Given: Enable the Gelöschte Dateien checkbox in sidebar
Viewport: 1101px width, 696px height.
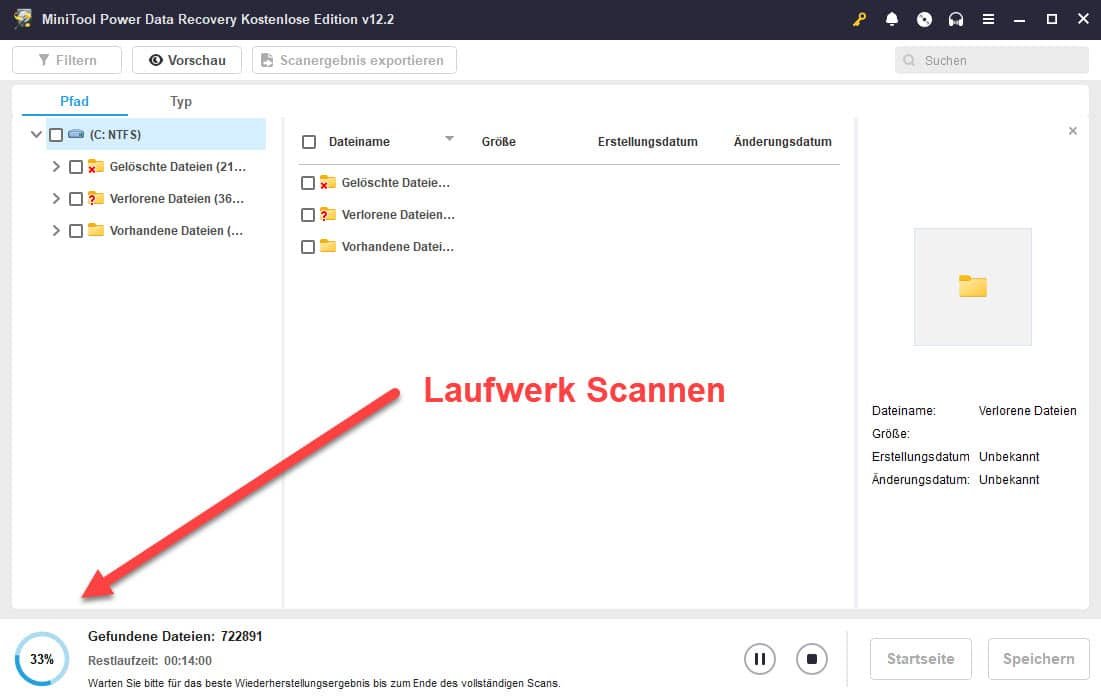Looking at the screenshot, I should 75,166.
